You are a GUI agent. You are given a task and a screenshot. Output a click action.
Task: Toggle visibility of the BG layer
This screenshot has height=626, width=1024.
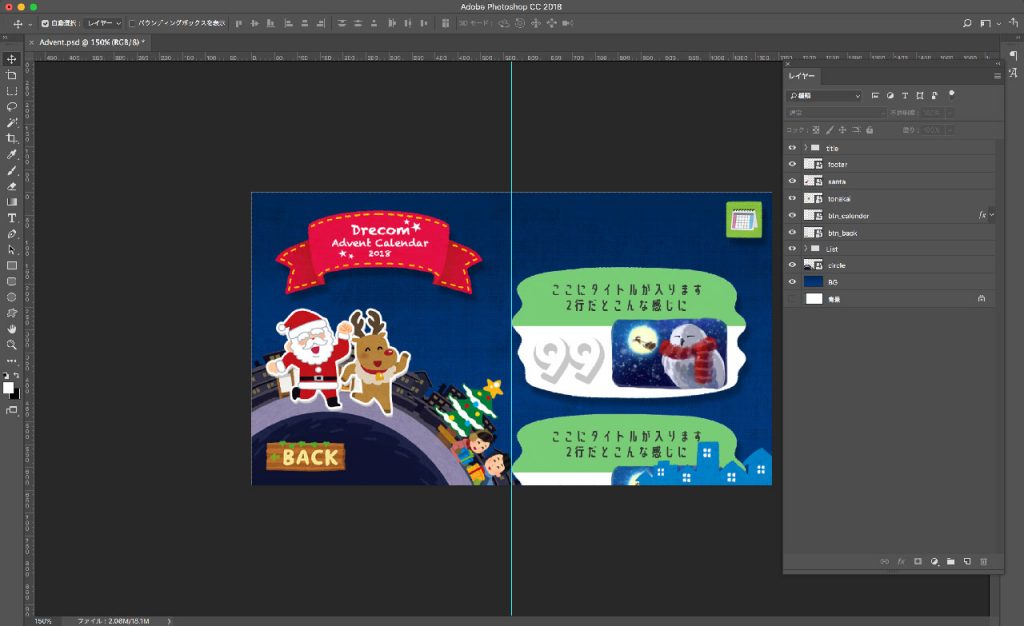(792, 282)
